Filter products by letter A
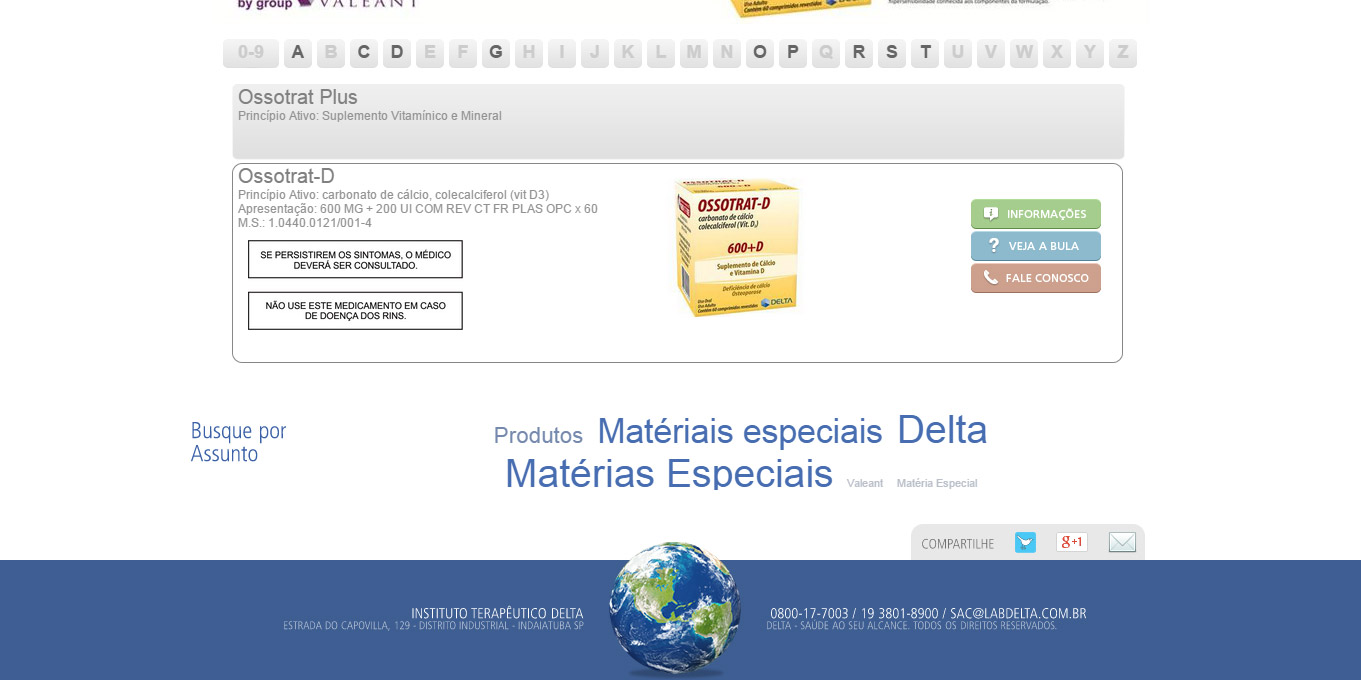 298,53
